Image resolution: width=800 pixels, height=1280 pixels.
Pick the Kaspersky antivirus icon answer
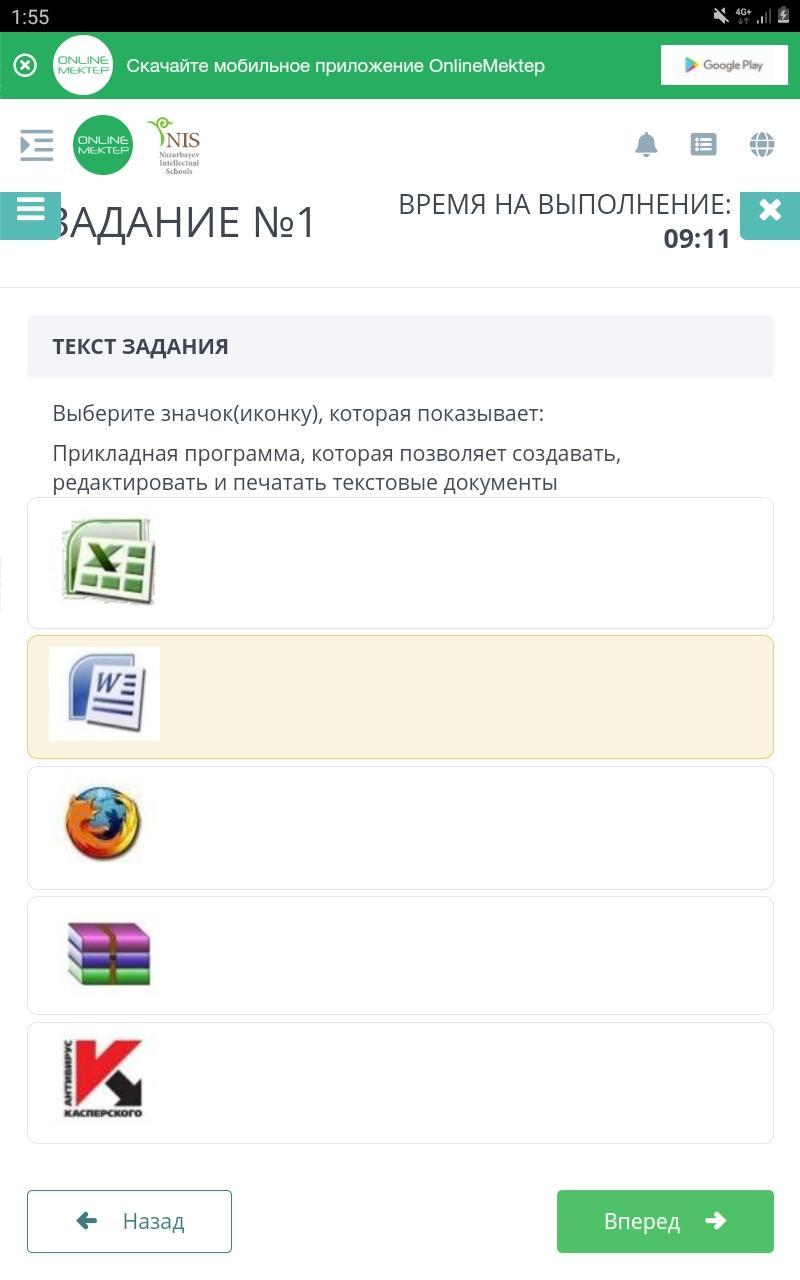pos(103,1080)
